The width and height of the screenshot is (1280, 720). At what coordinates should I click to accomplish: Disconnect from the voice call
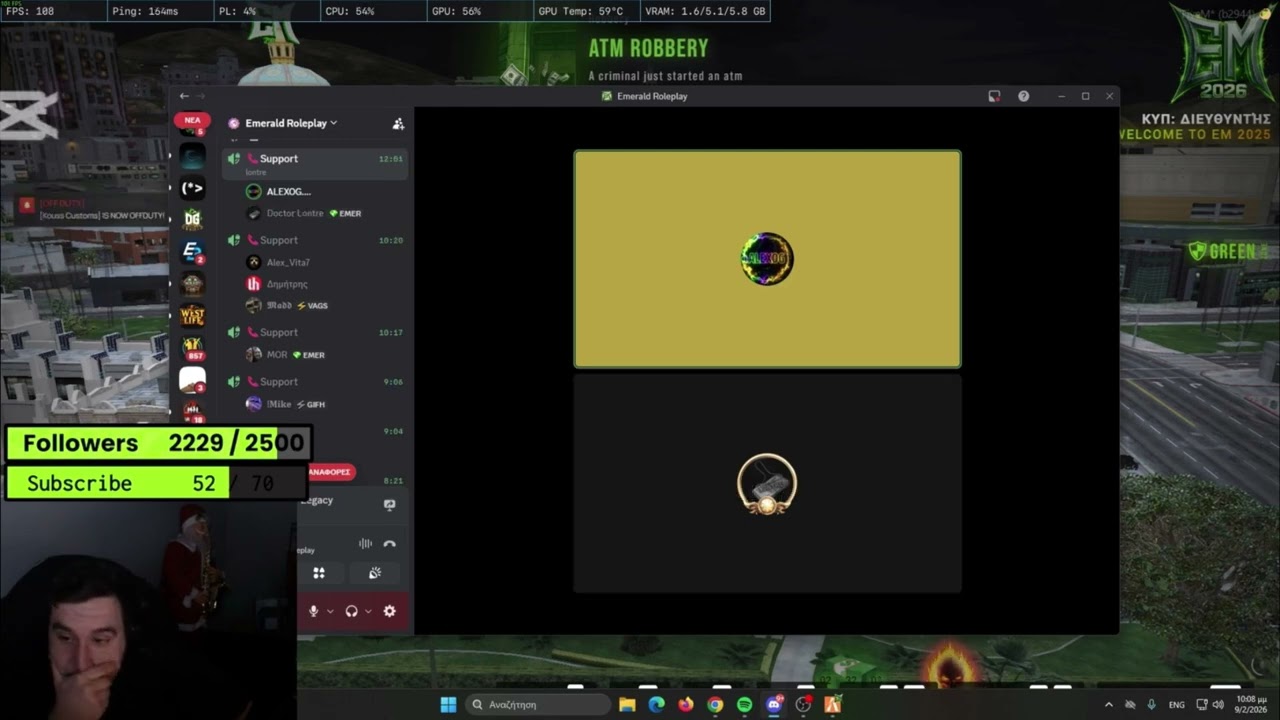point(389,544)
